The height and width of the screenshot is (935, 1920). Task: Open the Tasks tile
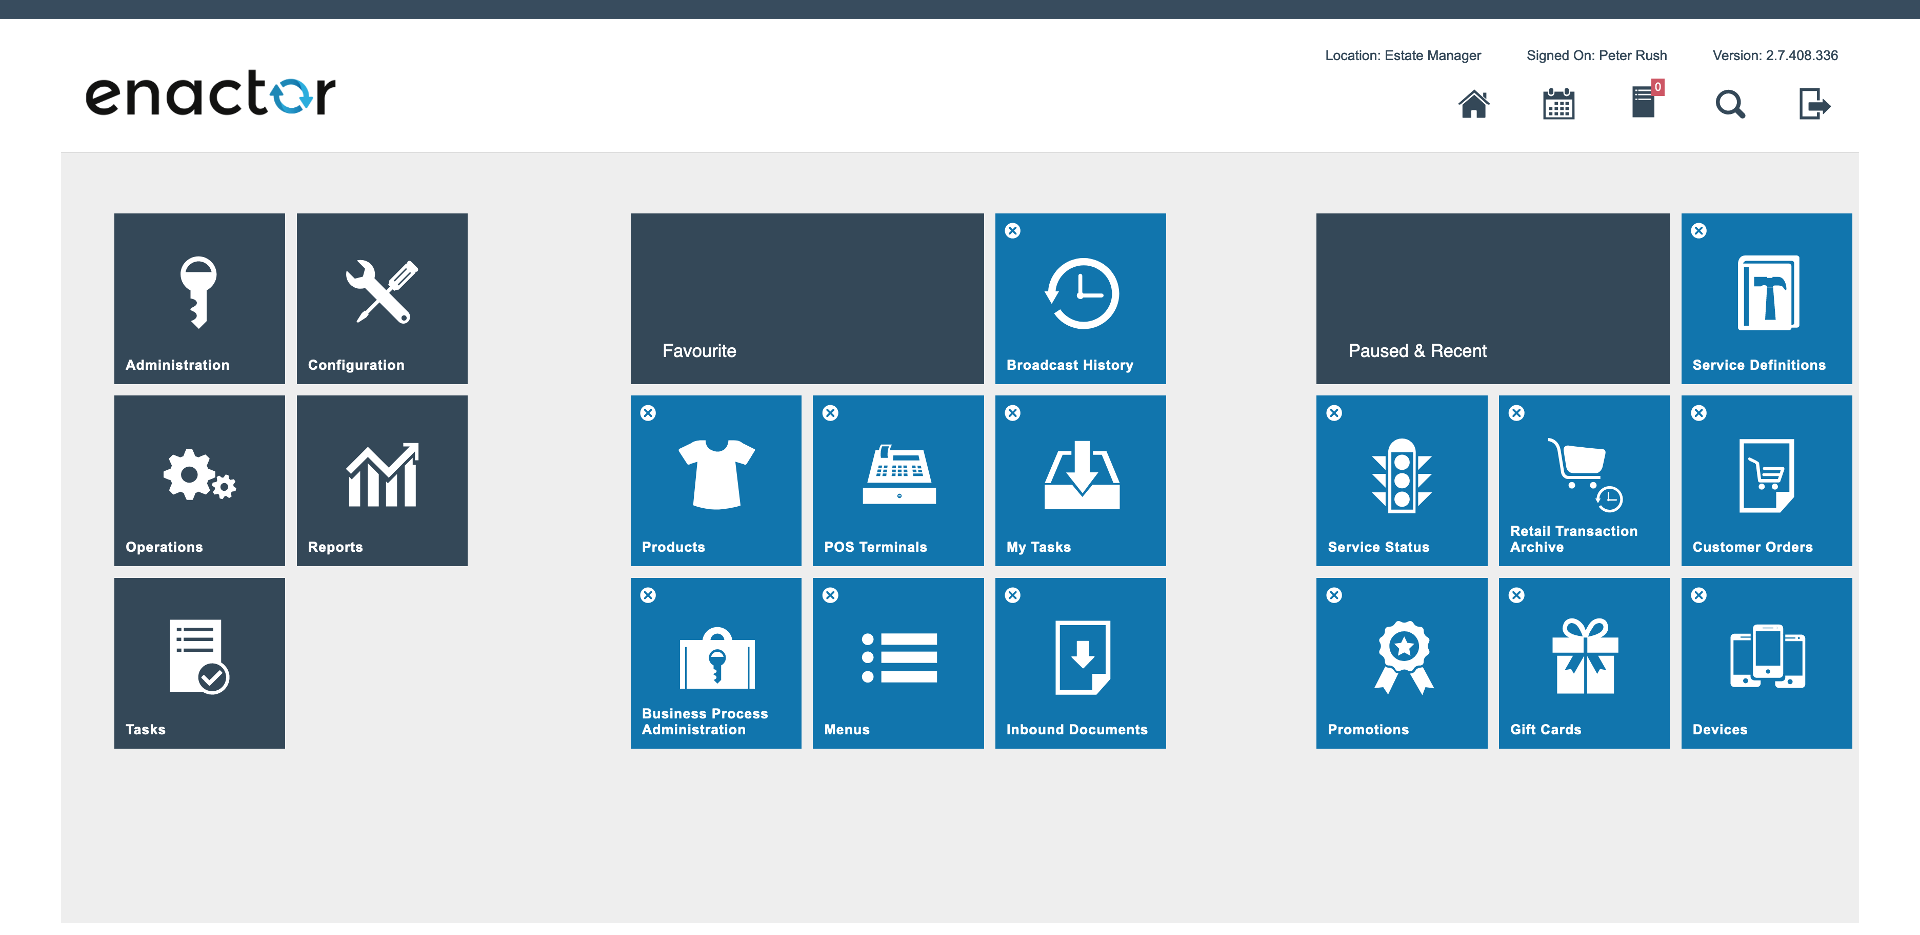pyautogui.click(x=199, y=662)
